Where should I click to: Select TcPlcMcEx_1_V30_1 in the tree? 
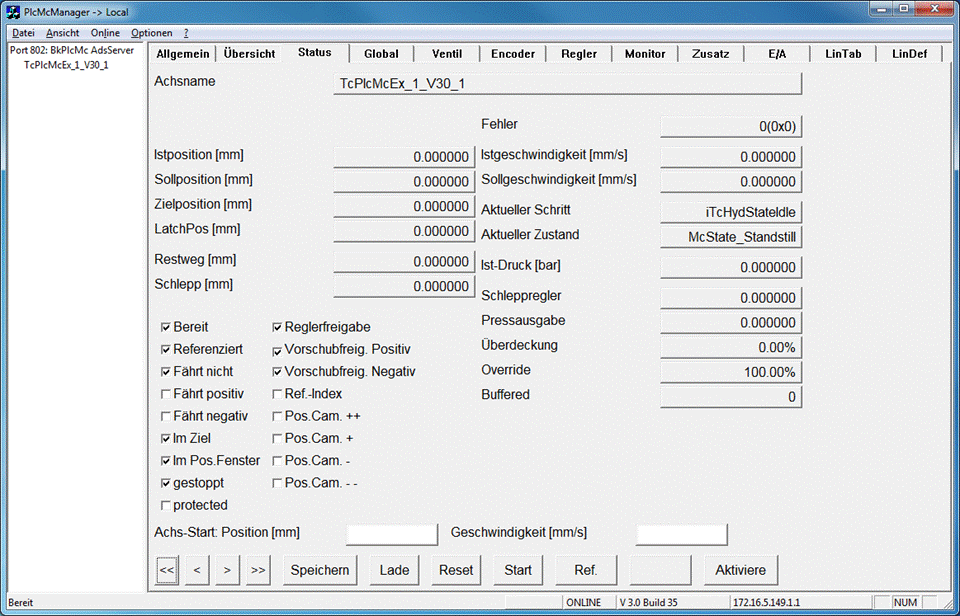(66, 65)
